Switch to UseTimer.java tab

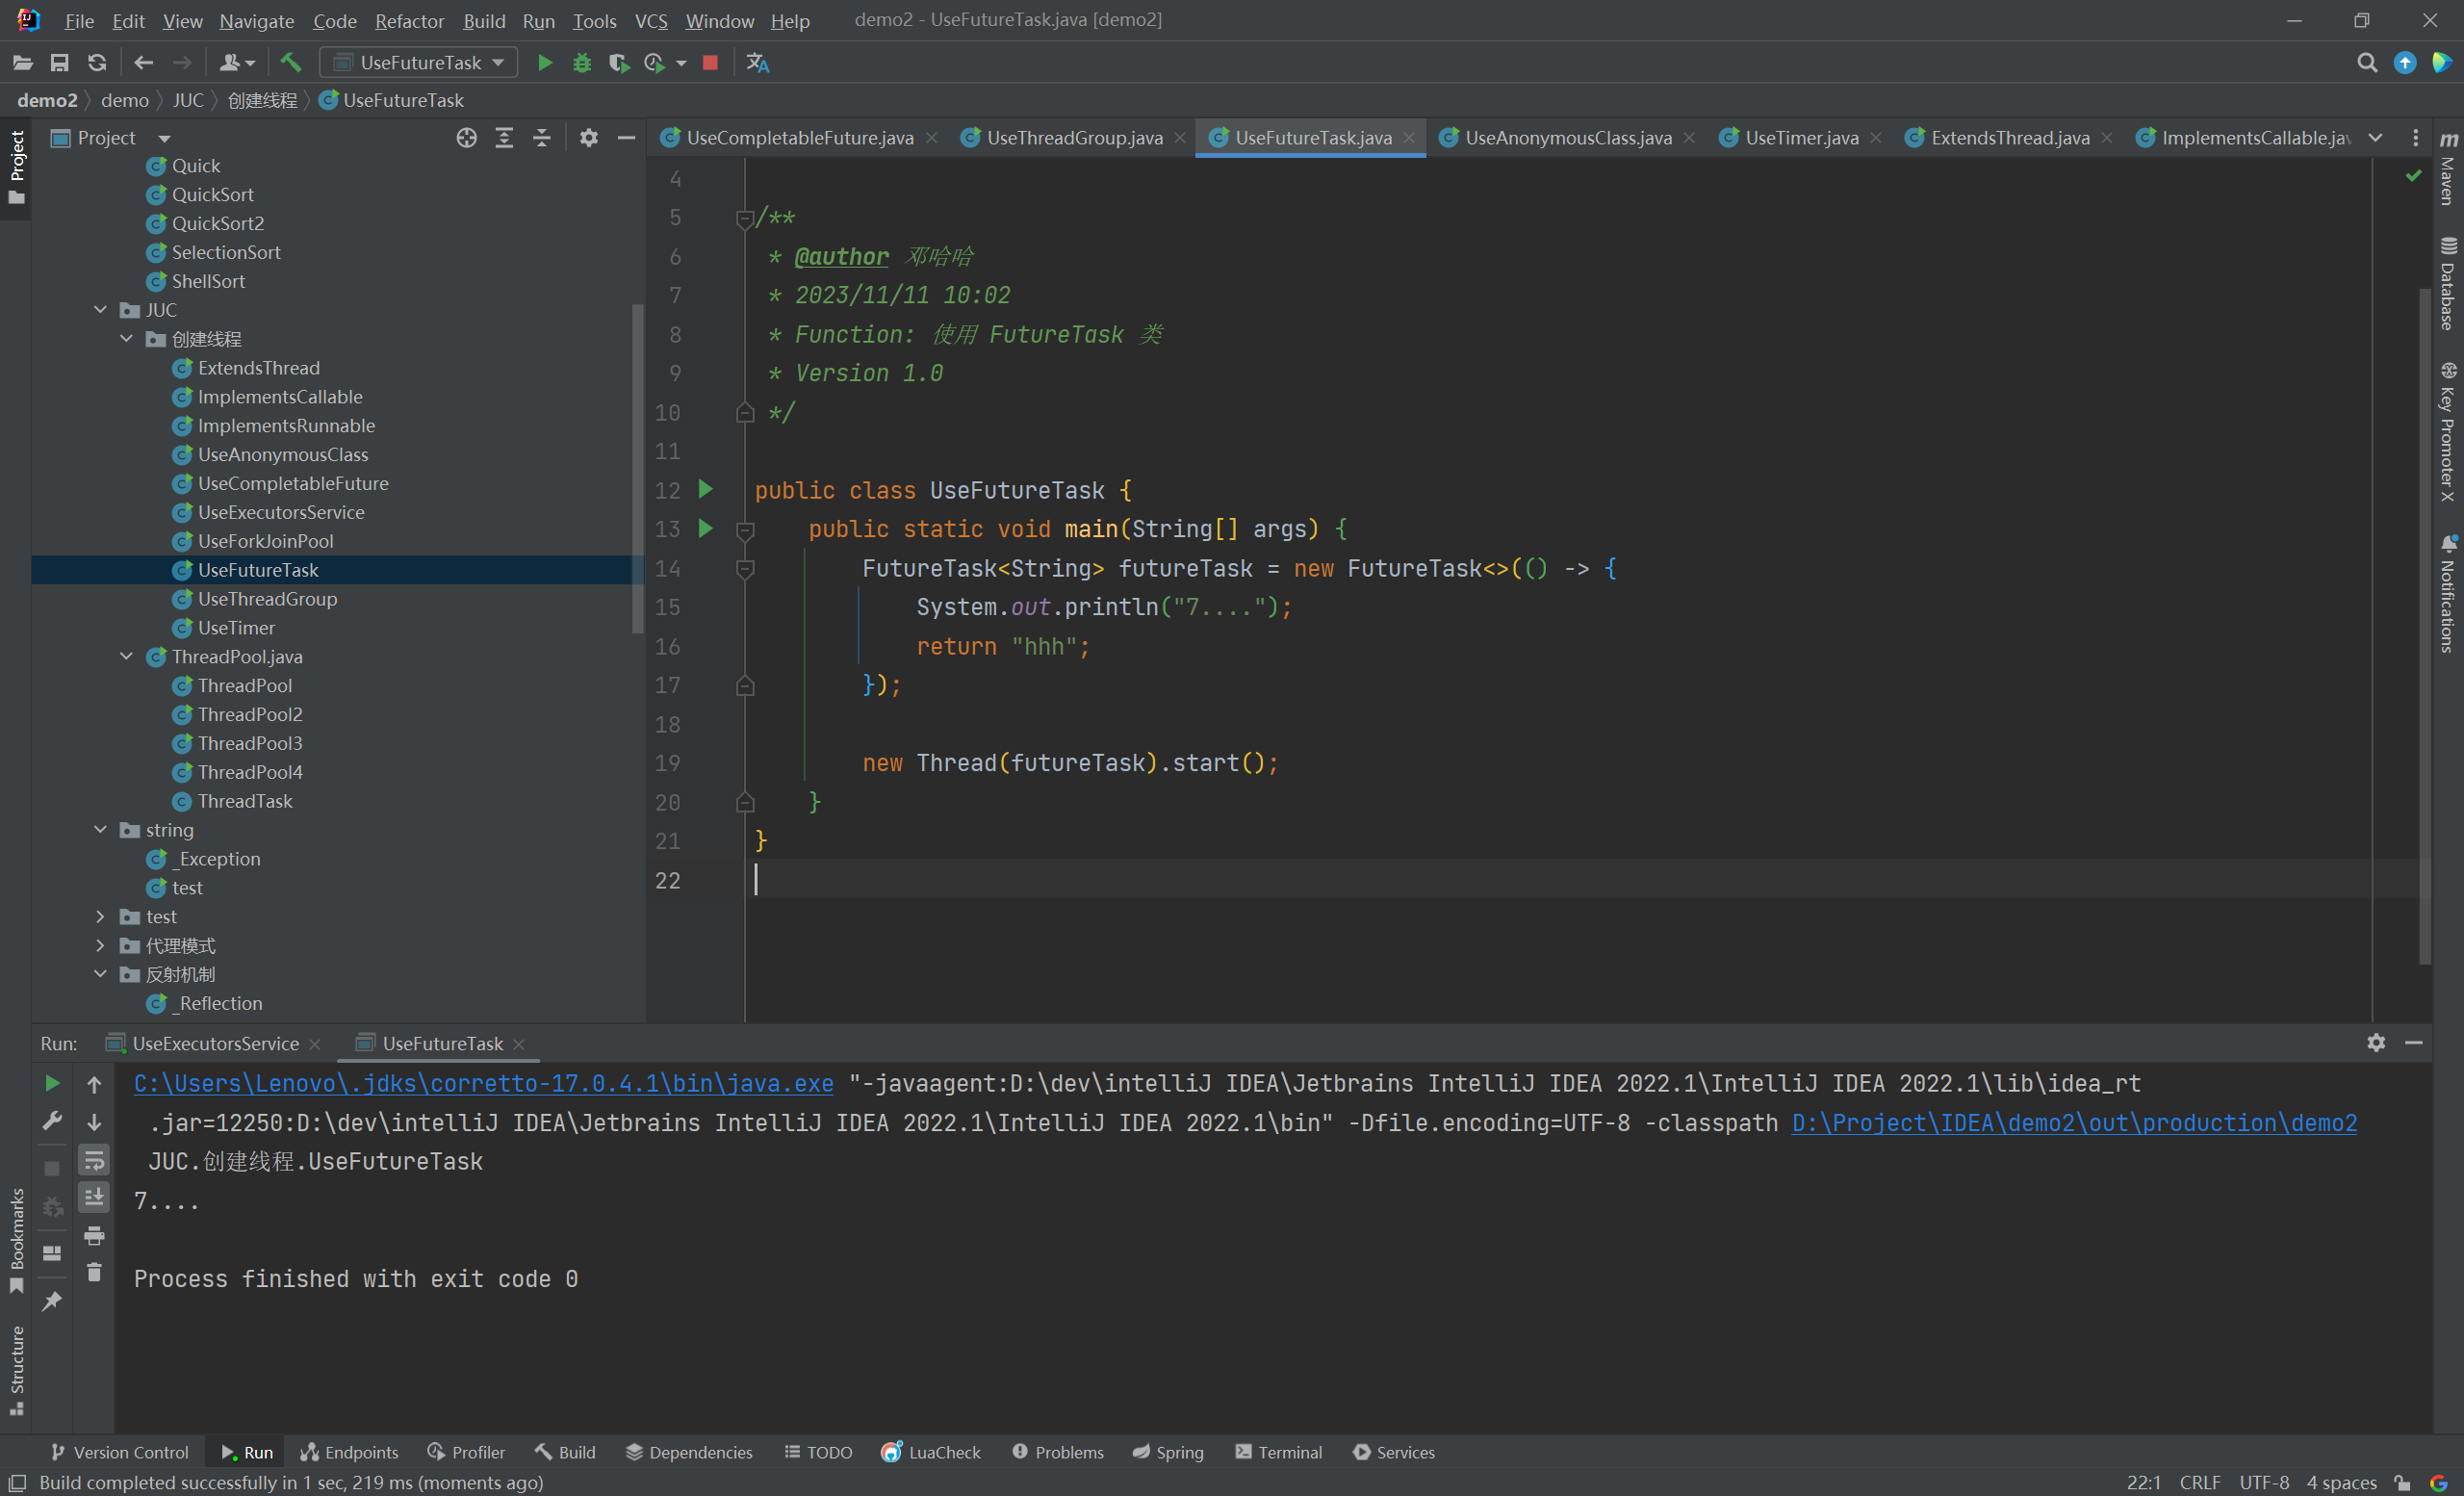coord(1801,138)
